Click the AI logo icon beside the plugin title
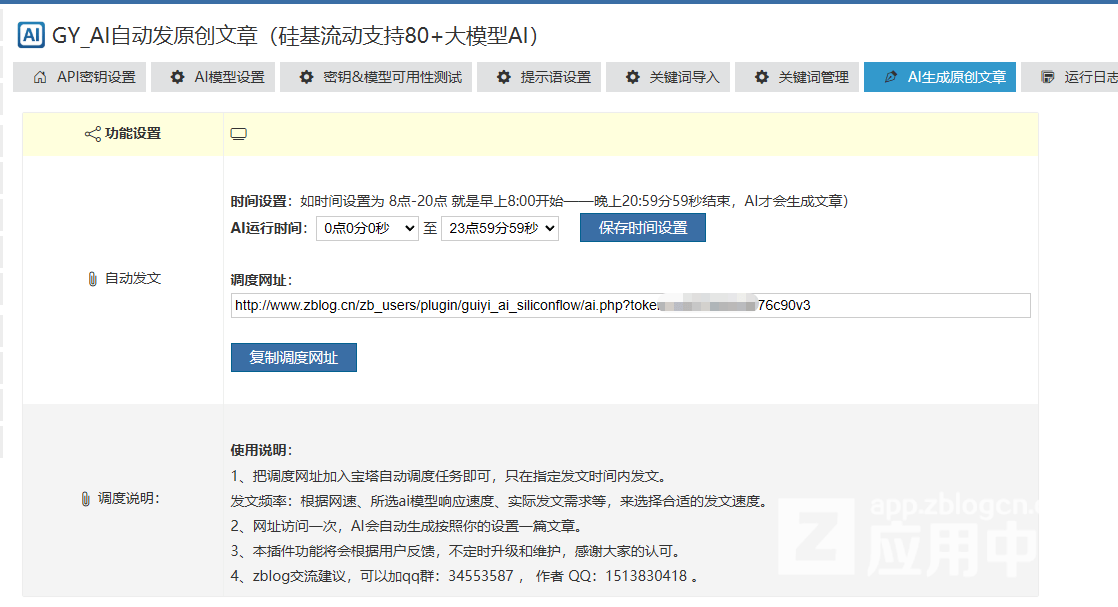This screenshot has height=607, width=1118. (31, 36)
